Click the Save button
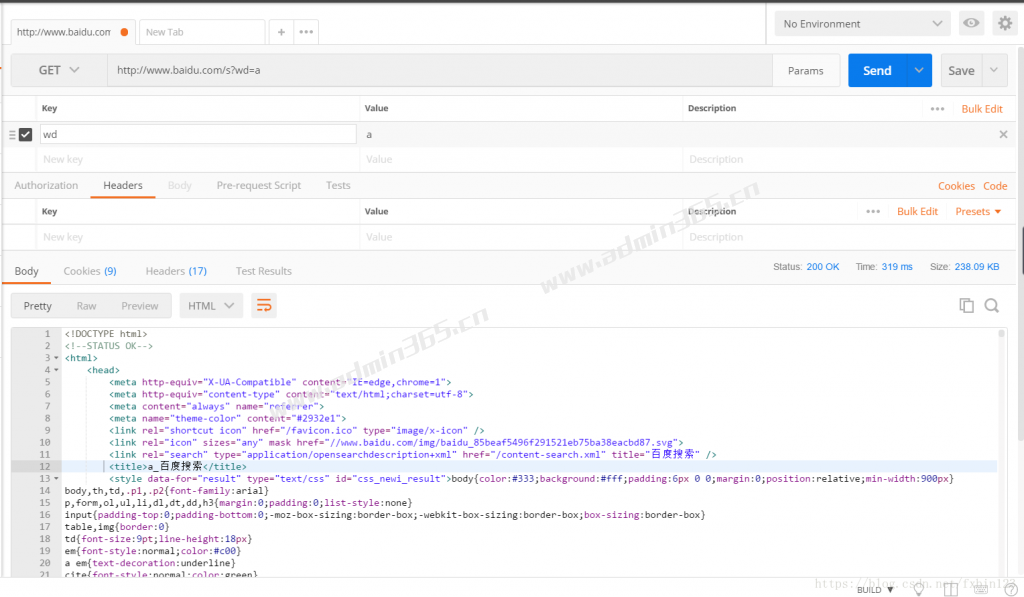1024x597 pixels. point(961,71)
